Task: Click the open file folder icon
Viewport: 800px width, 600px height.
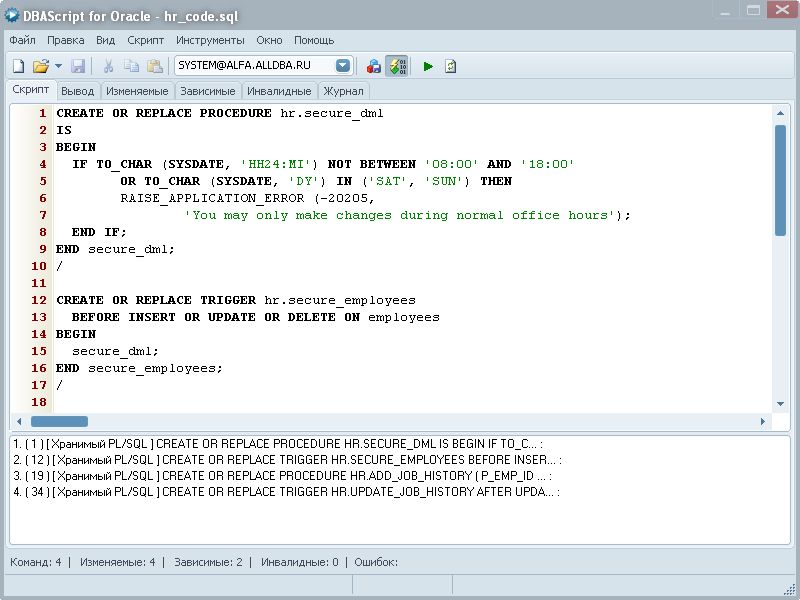Action: tap(40, 66)
